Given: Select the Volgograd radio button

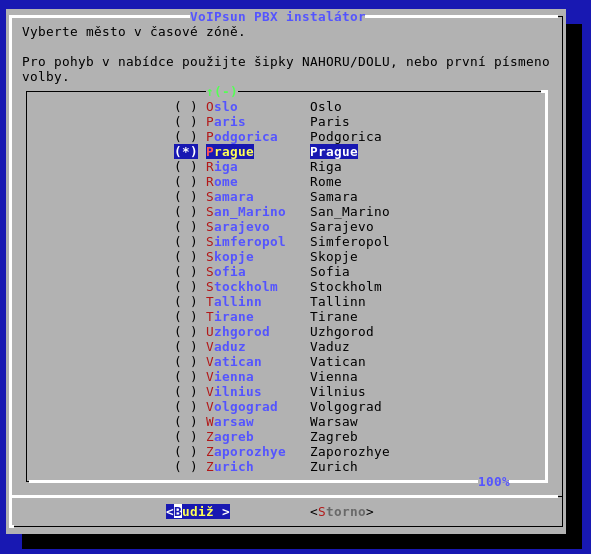Looking at the screenshot, I should point(186,407).
